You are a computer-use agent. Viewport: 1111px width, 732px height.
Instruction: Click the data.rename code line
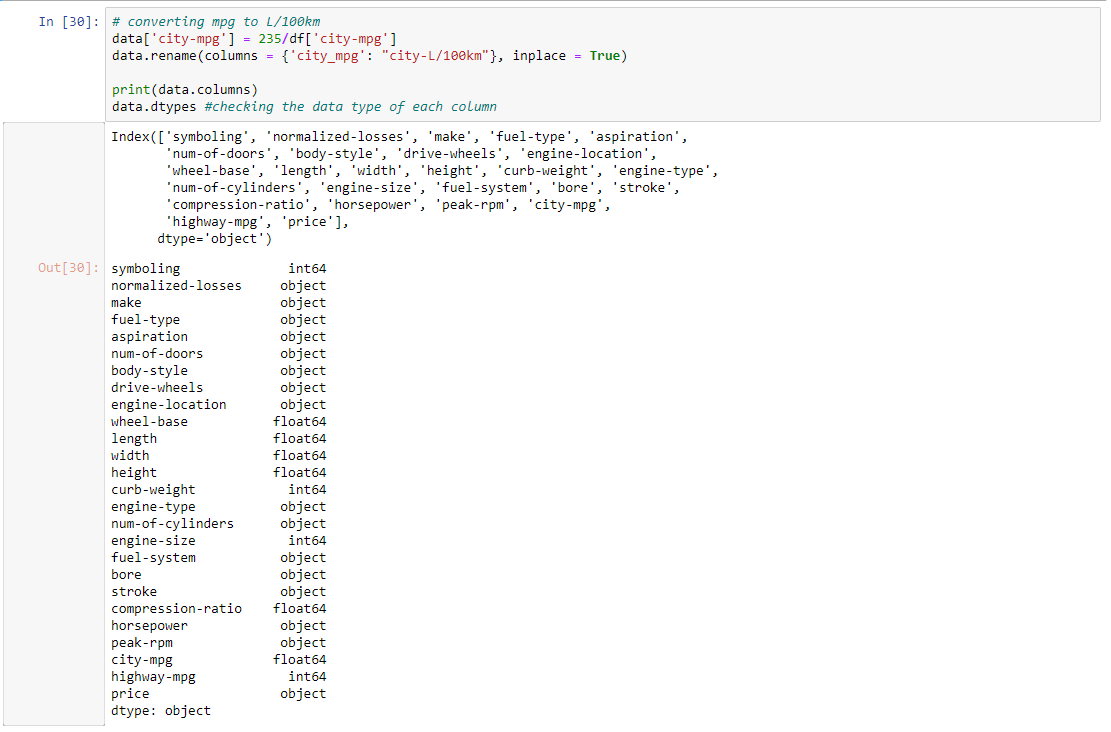tap(369, 56)
